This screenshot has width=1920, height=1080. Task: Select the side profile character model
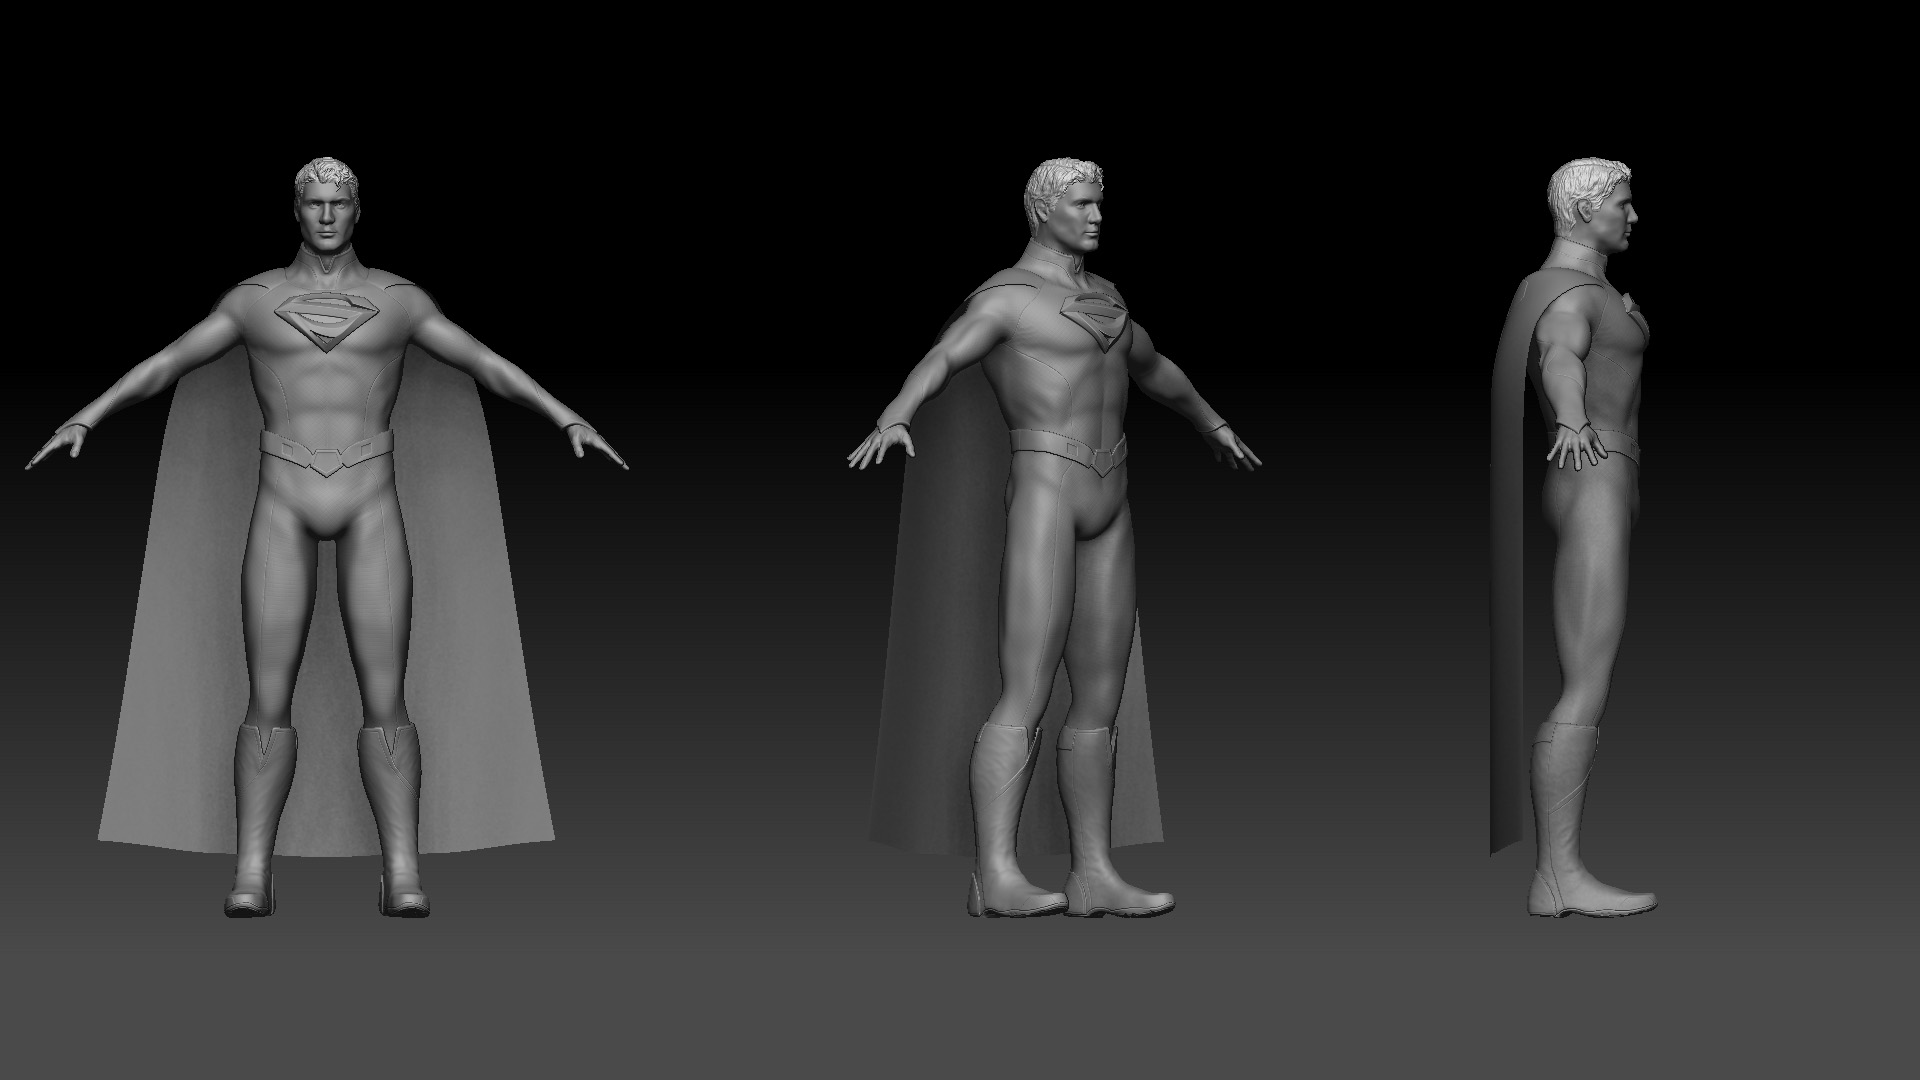[x=1575, y=537]
